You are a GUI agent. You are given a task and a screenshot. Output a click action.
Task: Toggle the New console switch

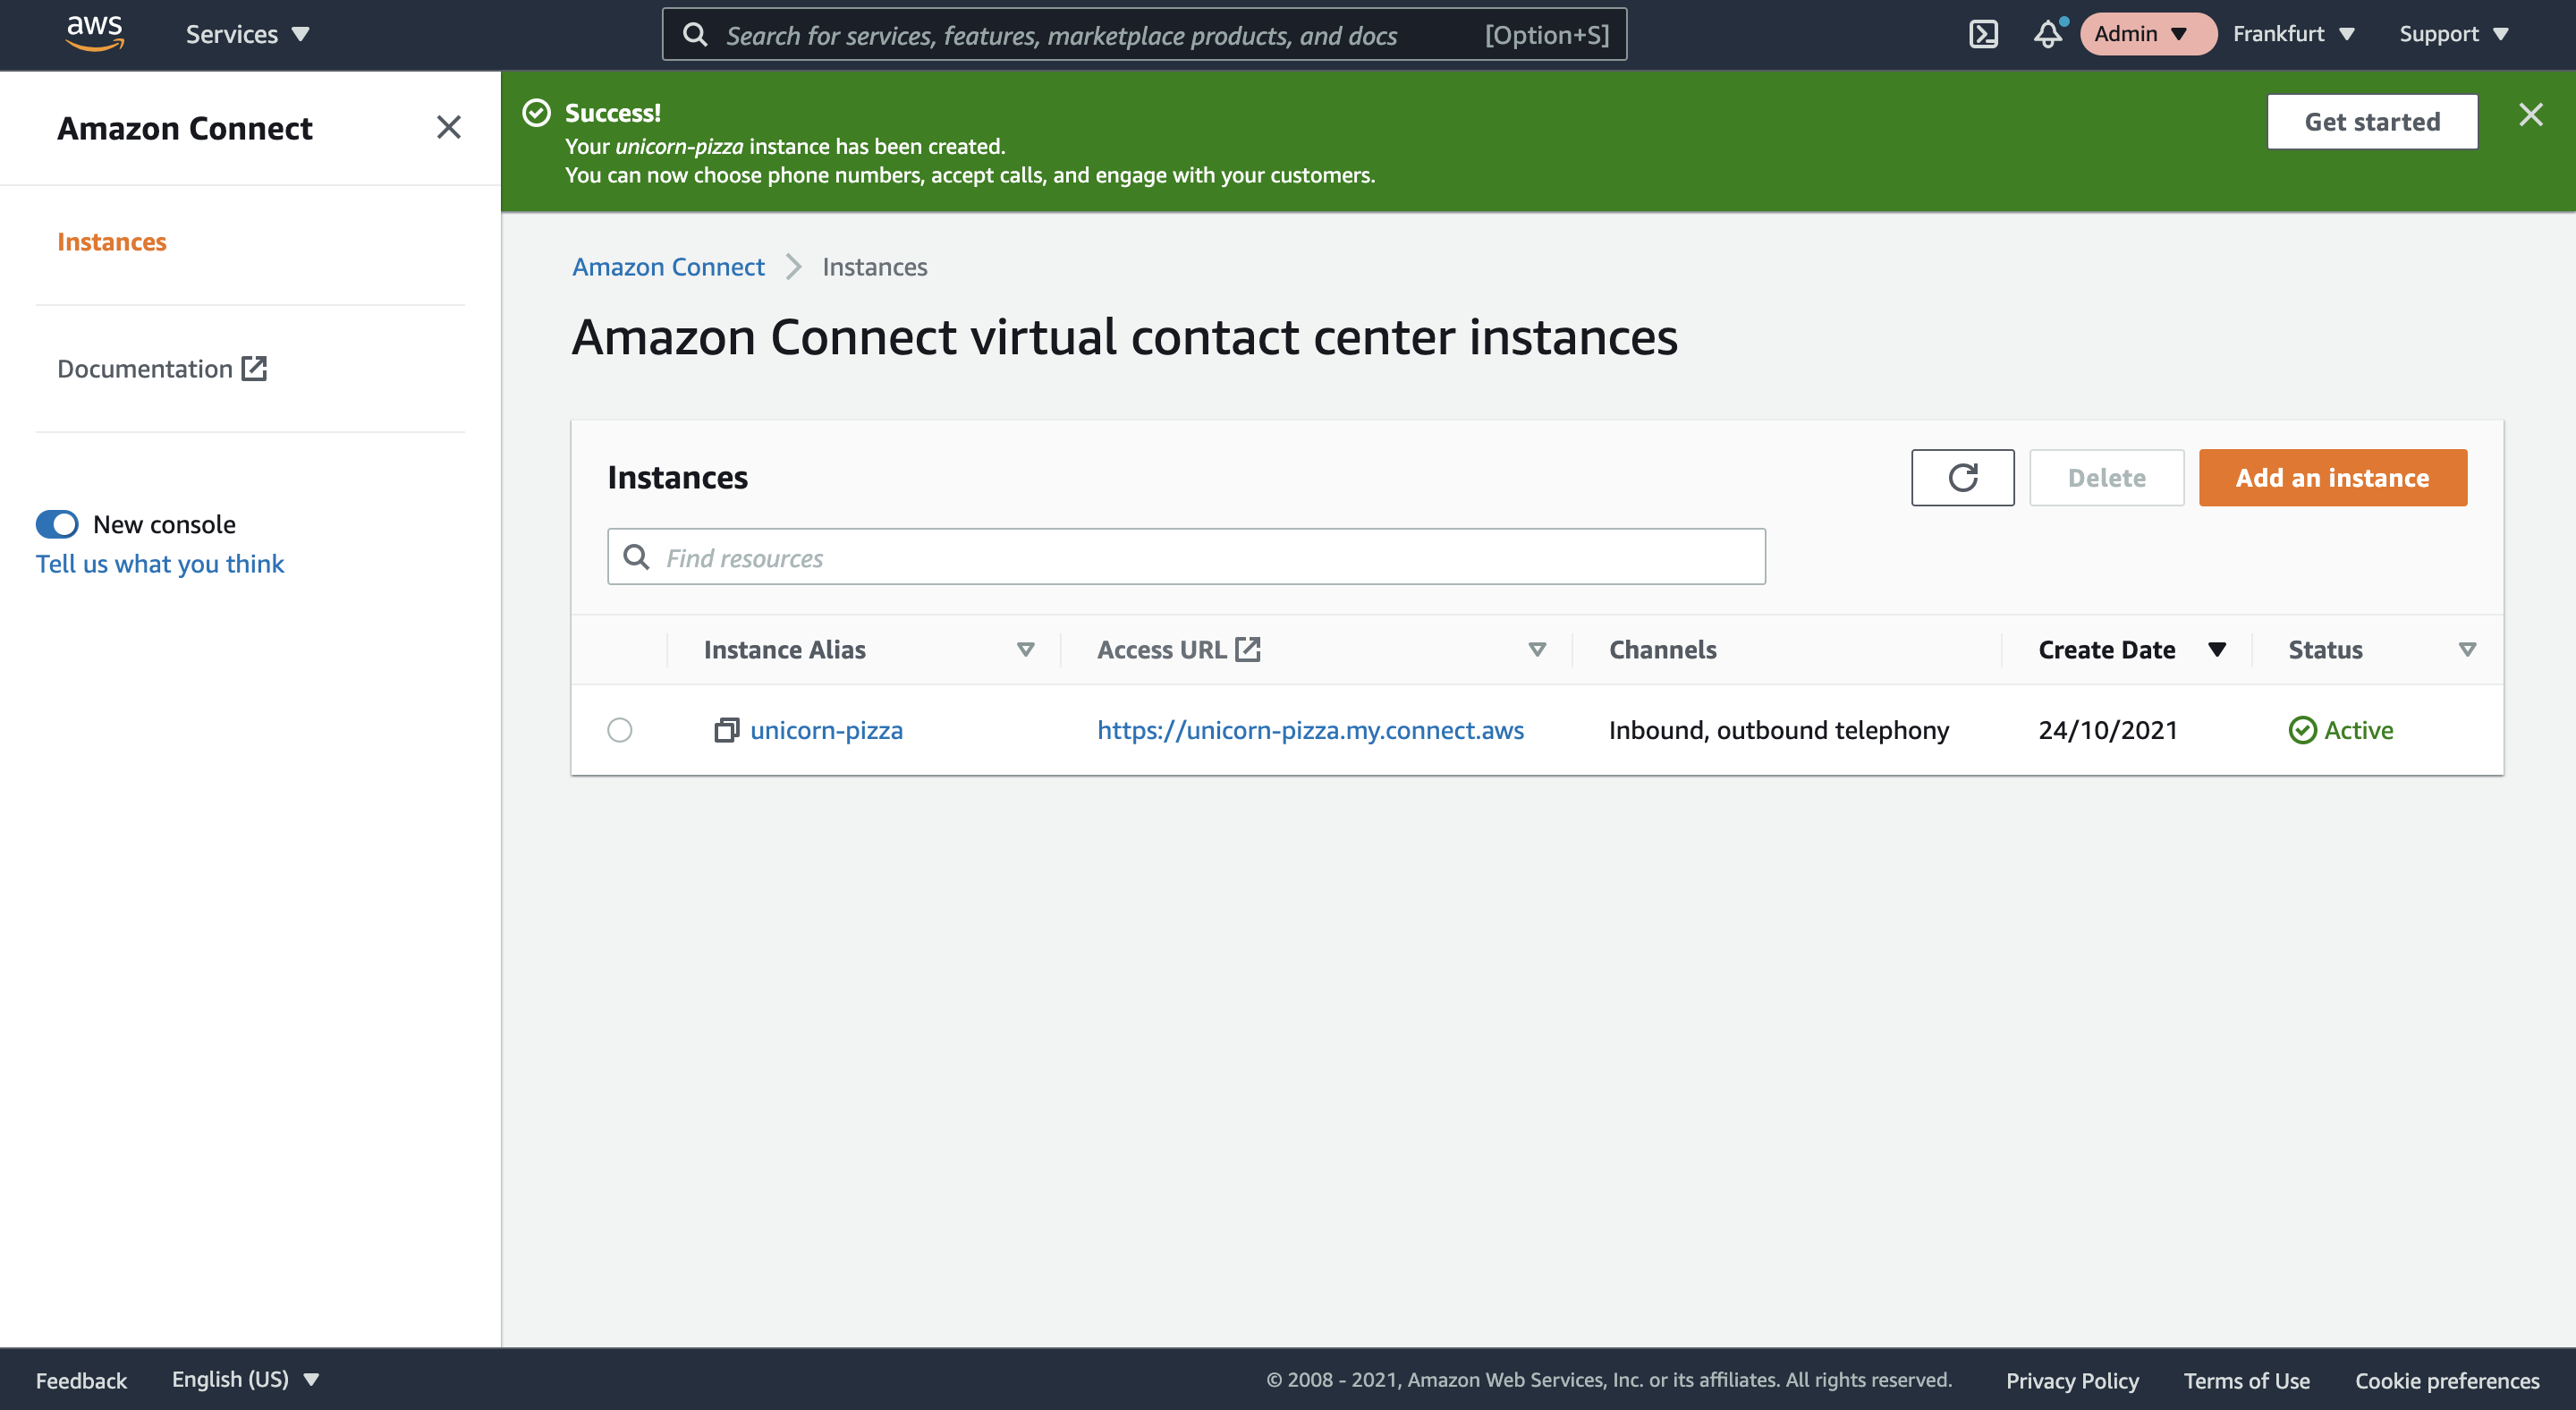[x=57, y=524]
